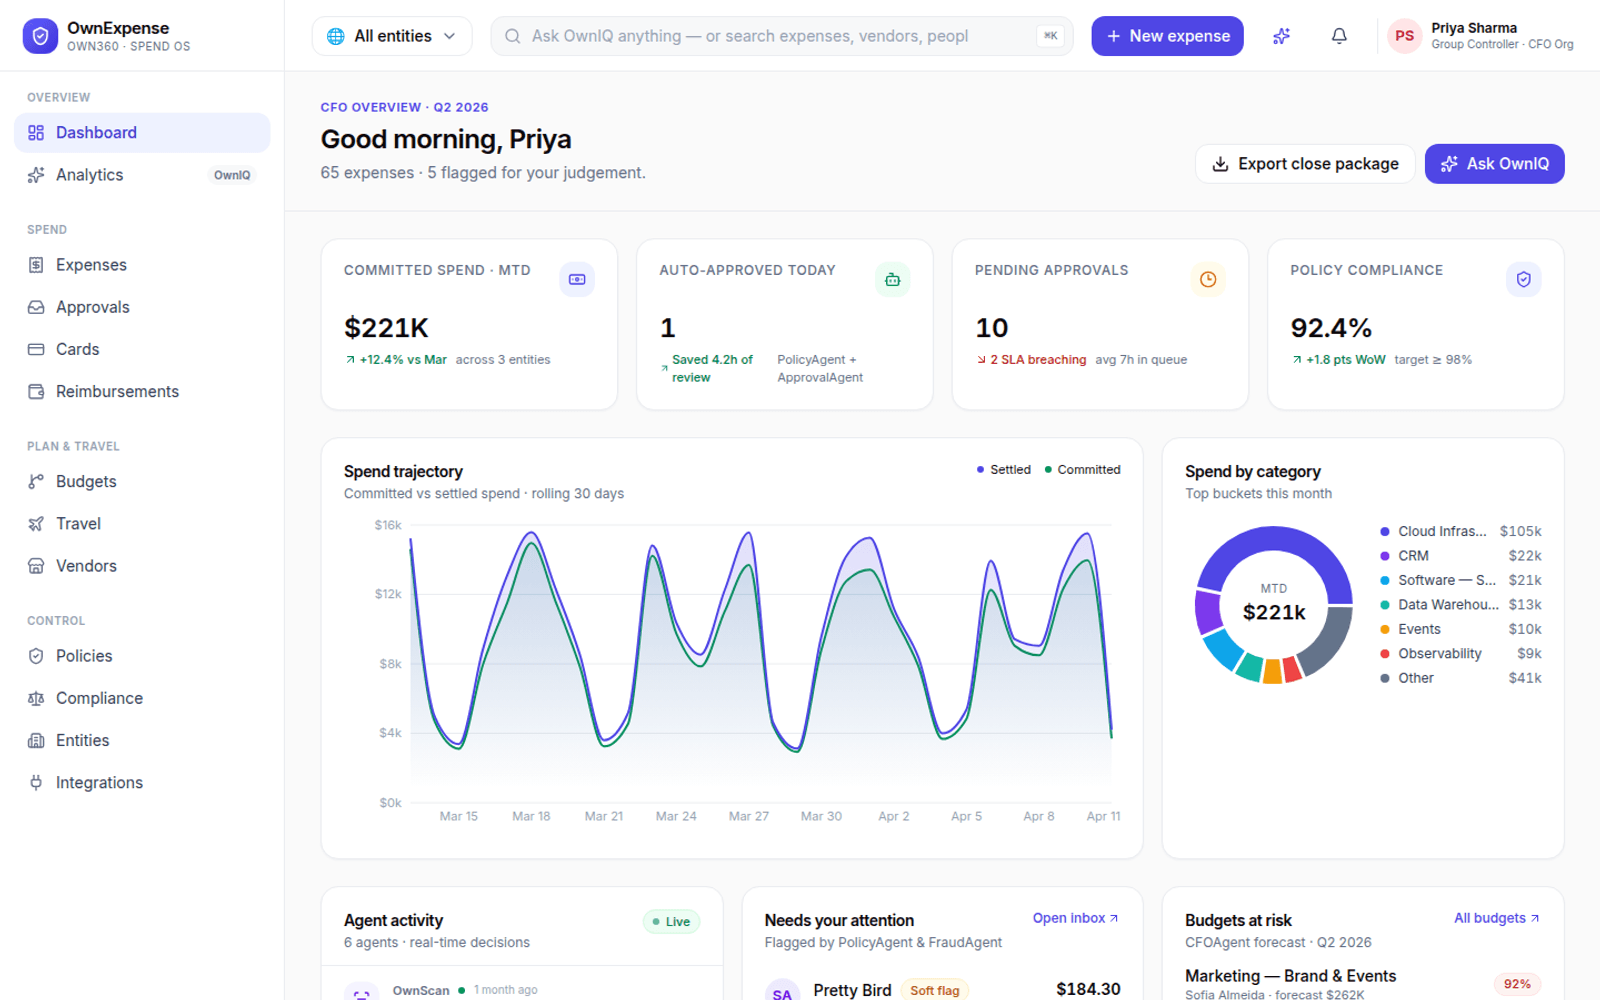
Task: Click the Cloud Infras... category swatch
Action: 1385,532
